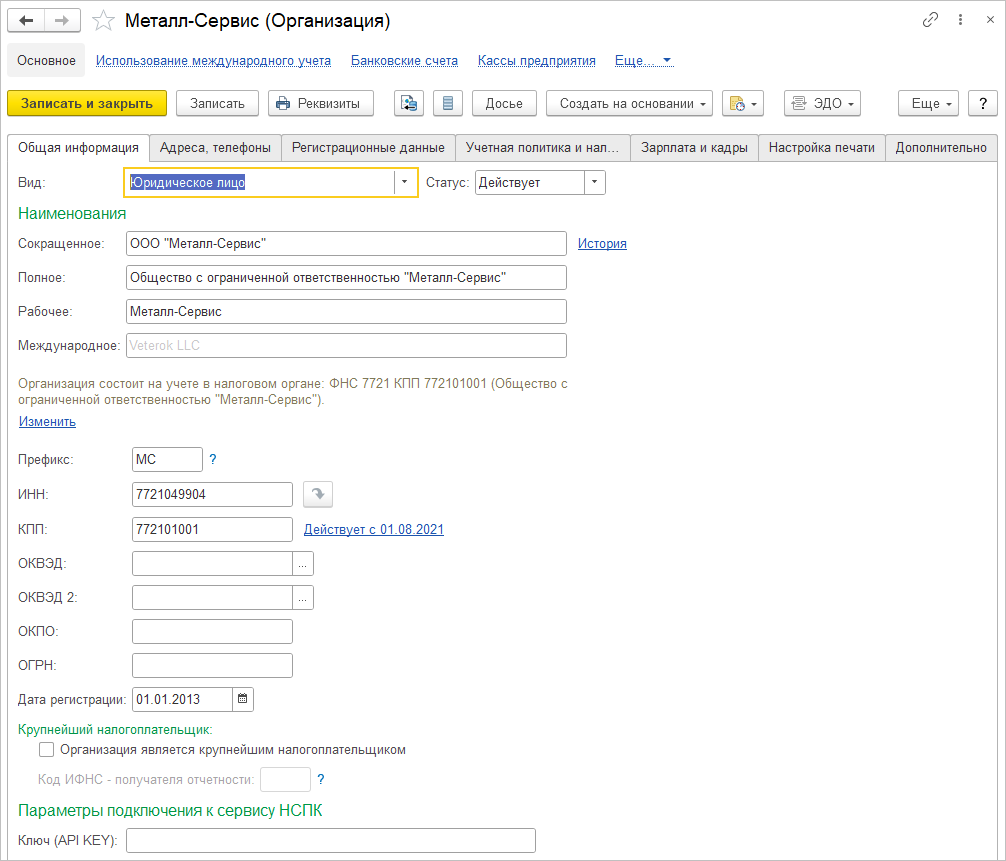The height and width of the screenshot is (861, 1006).
Task: Click the document copy icon left of Досье
Action: (x=409, y=103)
